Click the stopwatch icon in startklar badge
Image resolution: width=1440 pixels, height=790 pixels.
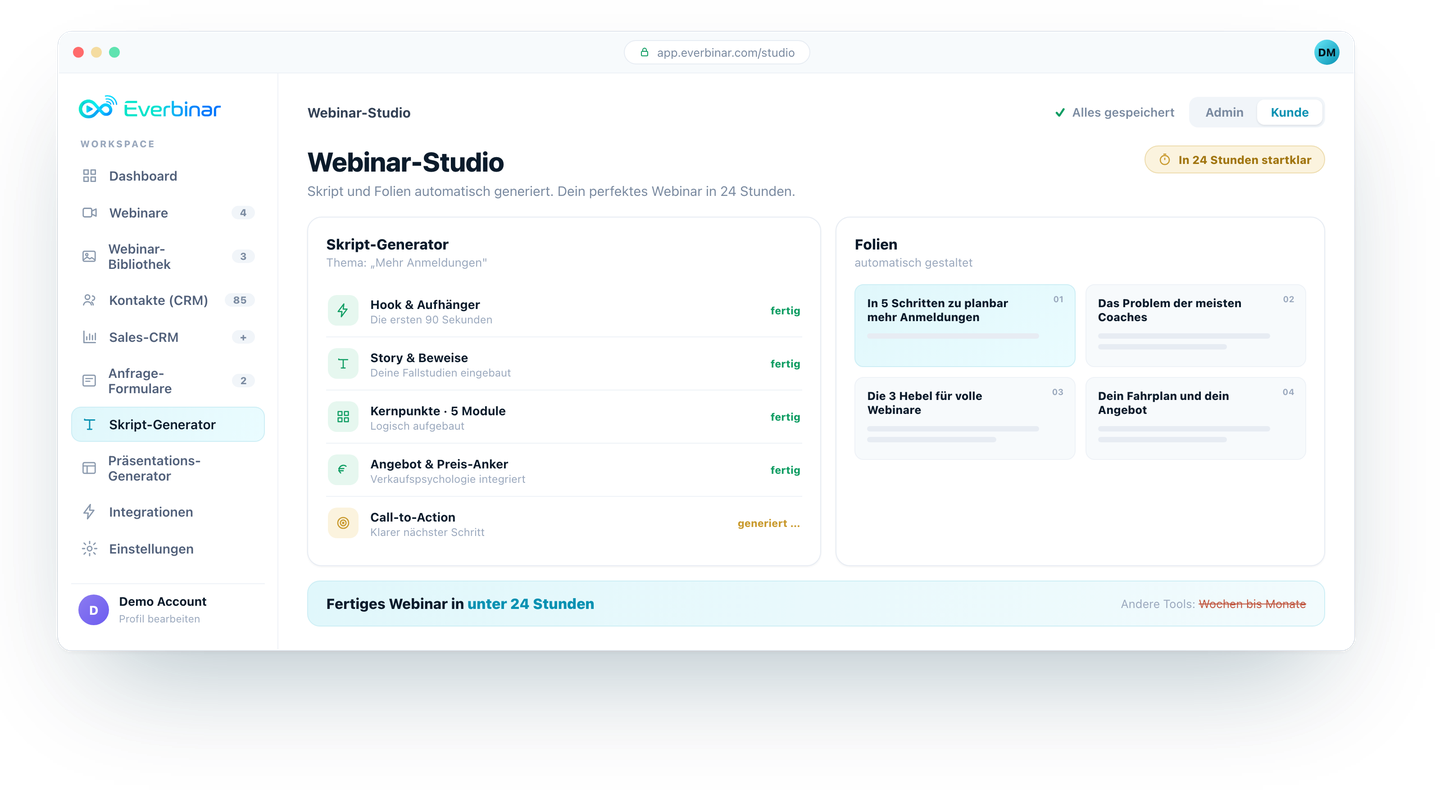(1164, 160)
